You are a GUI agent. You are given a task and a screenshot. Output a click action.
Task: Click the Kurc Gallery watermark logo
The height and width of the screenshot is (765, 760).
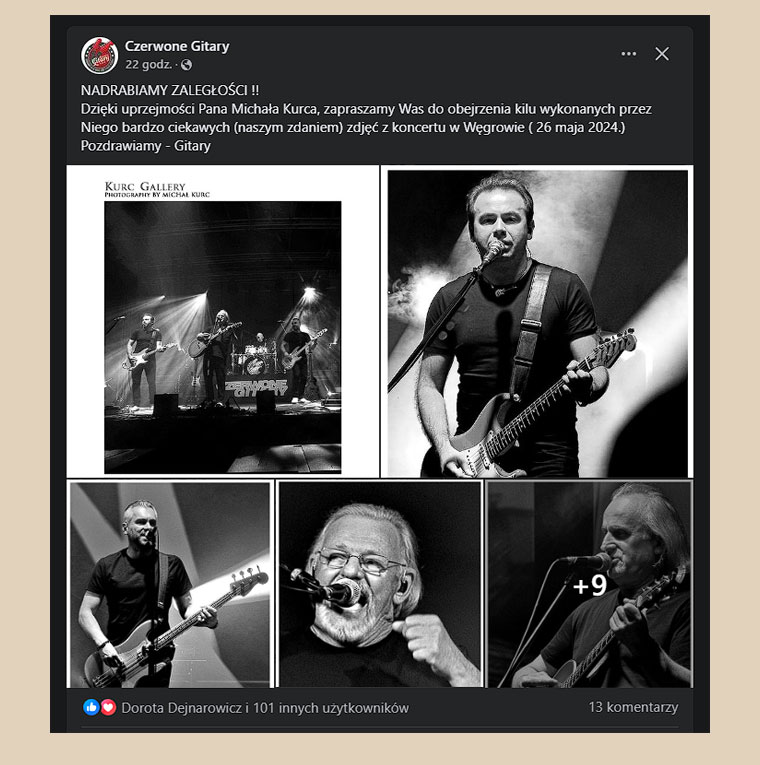157,189
